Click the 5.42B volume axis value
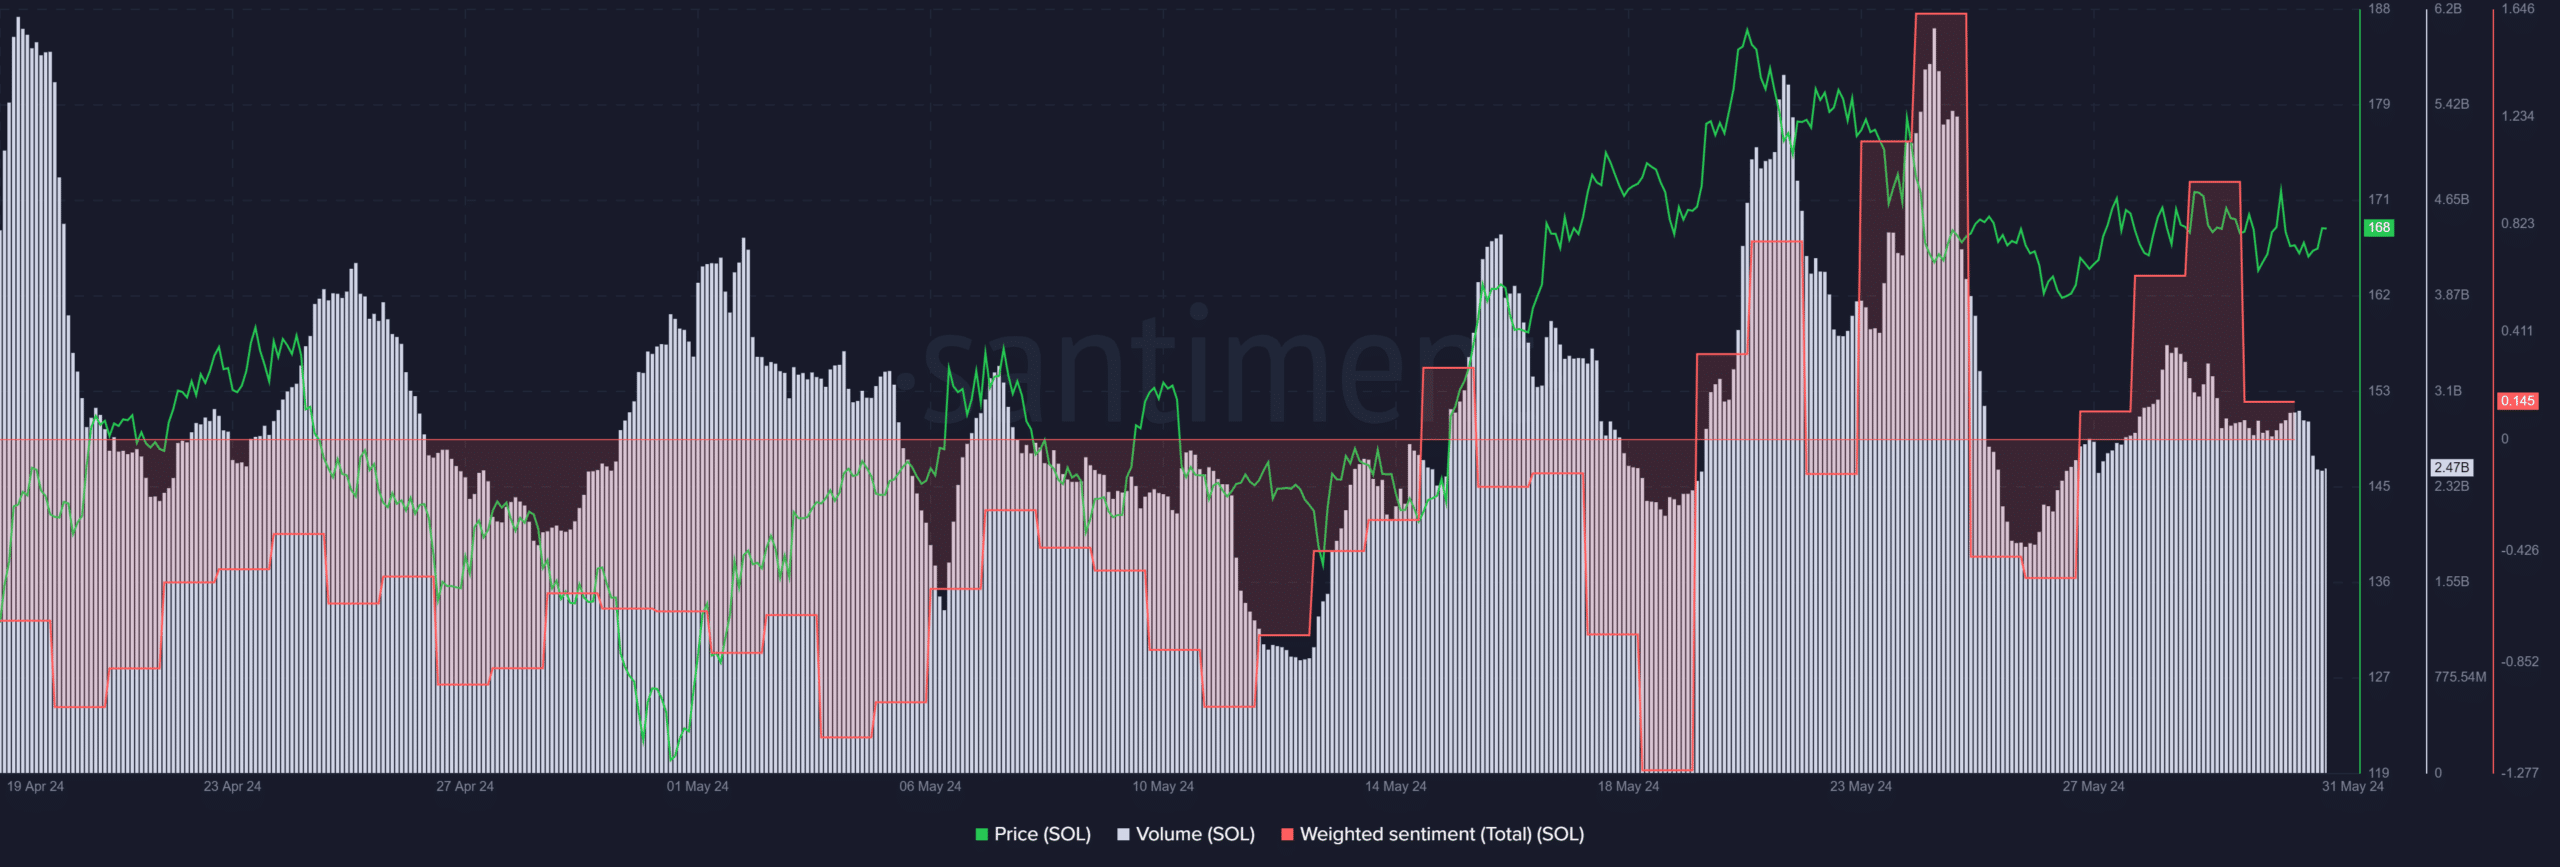This screenshot has width=2560, height=867. tap(2452, 104)
